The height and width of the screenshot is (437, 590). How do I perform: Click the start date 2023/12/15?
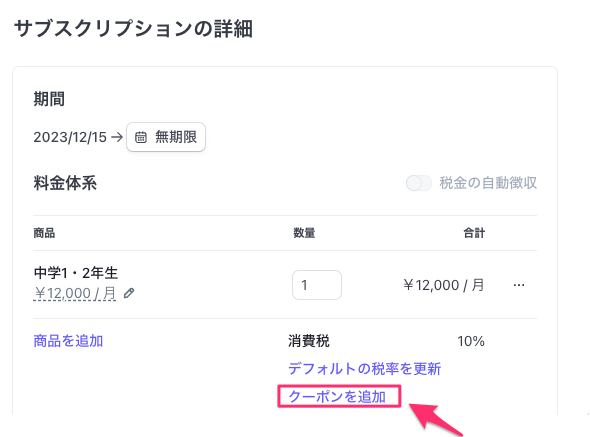(70, 137)
